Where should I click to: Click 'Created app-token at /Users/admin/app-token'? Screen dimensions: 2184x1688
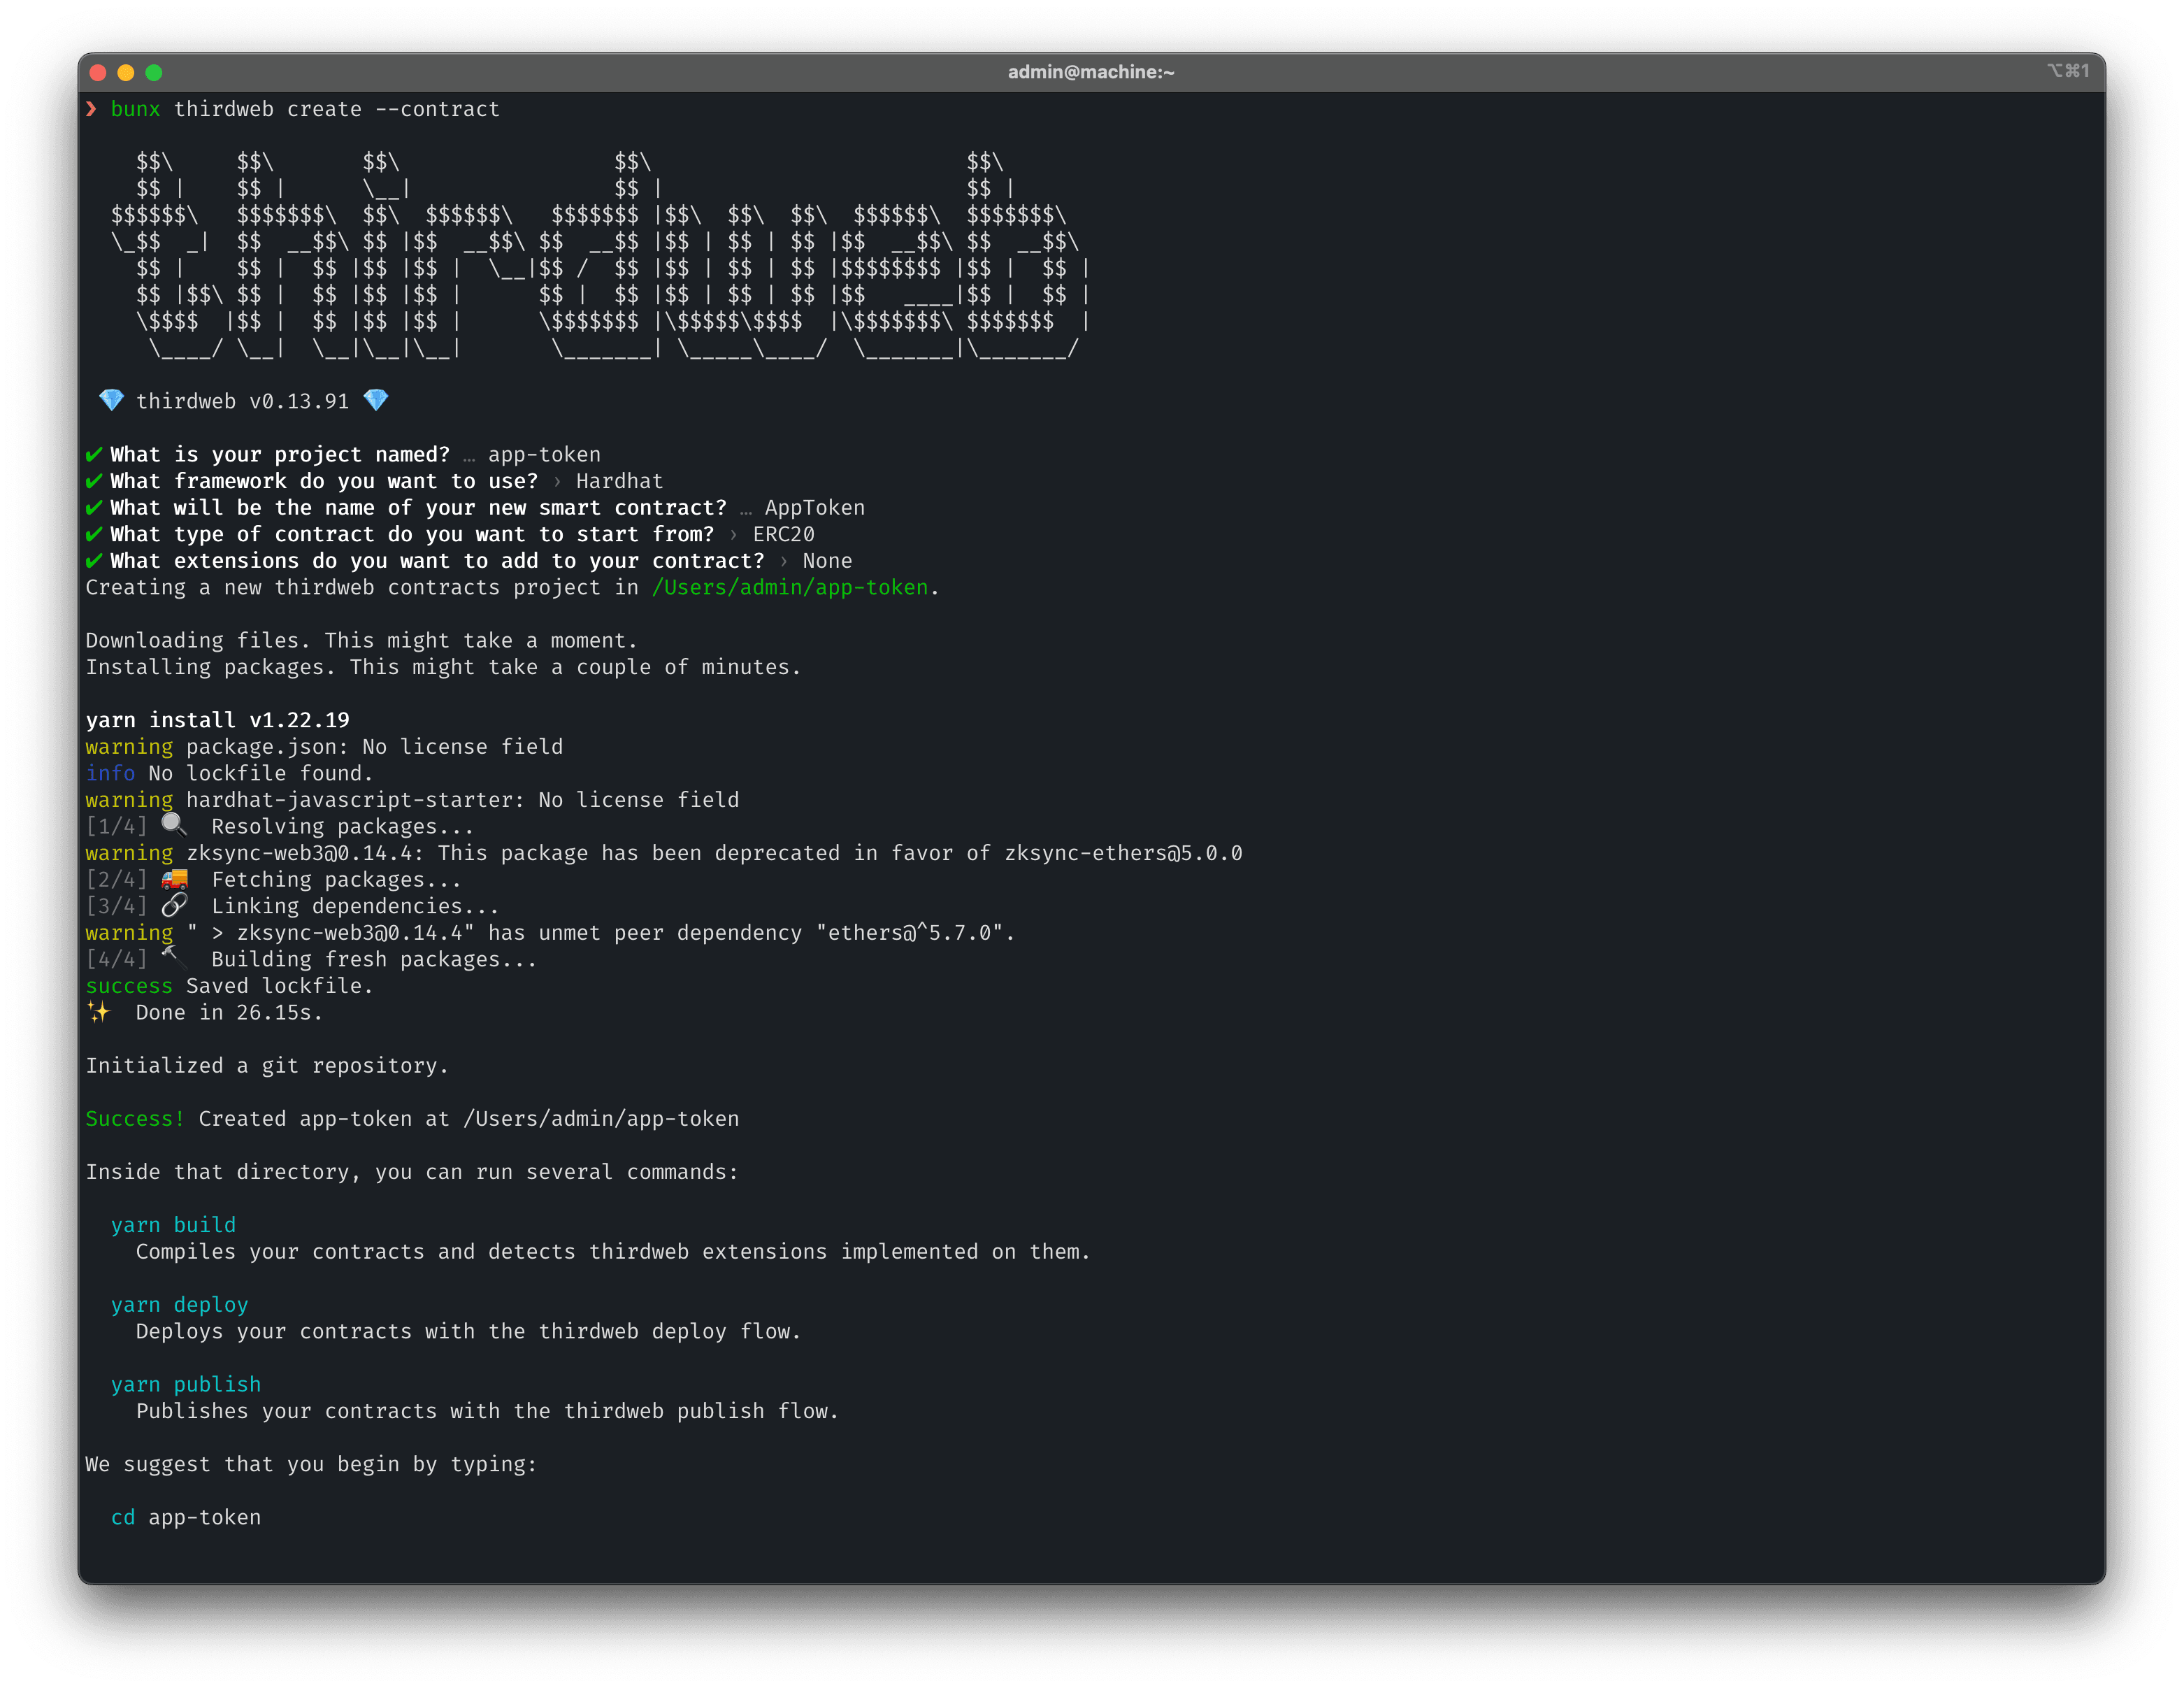coord(468,1119)
